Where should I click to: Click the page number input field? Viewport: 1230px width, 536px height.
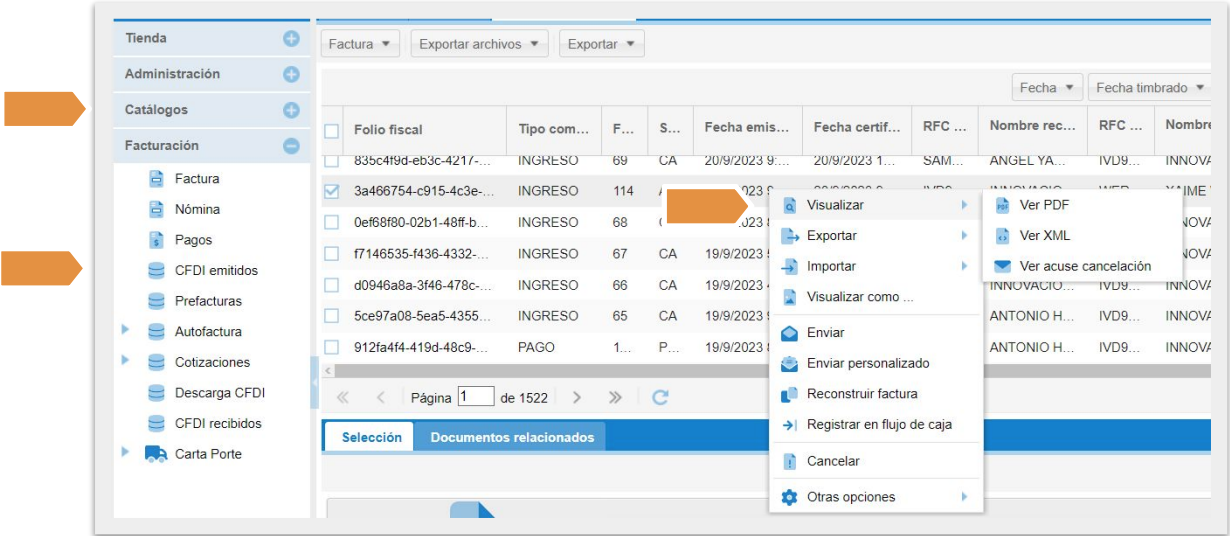(x=476, y=396)
